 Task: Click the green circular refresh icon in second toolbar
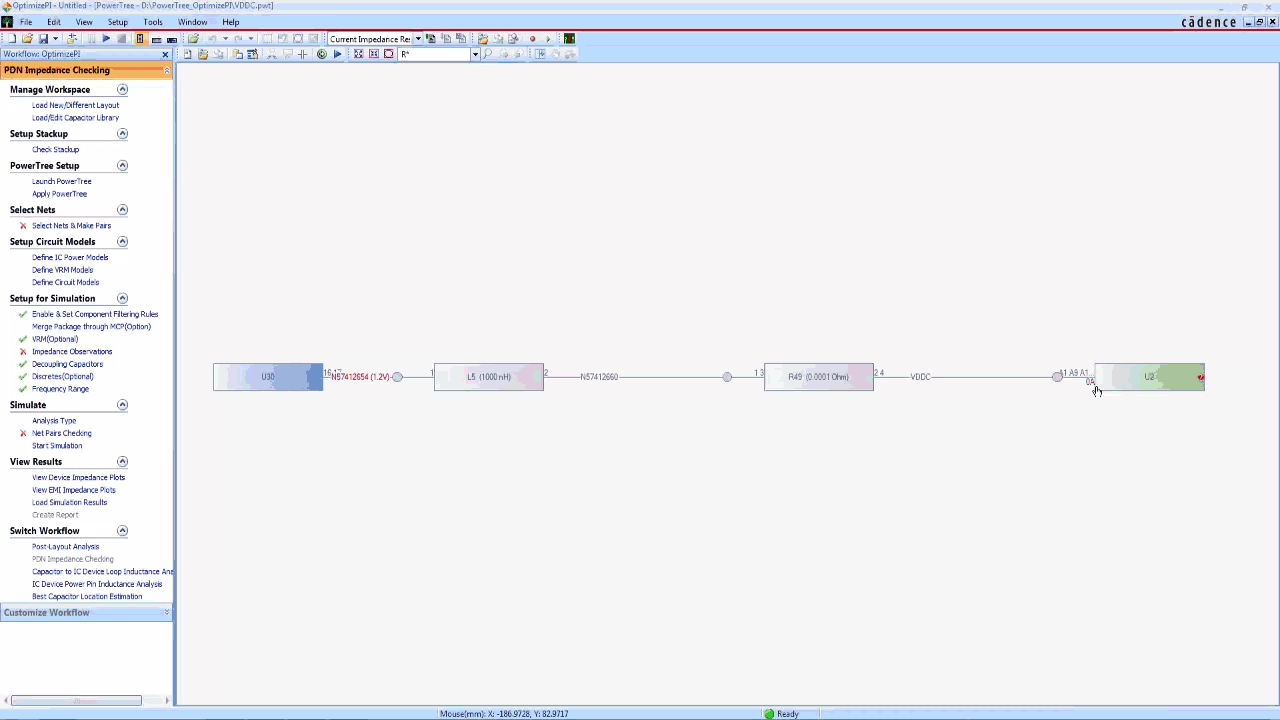coord(322,54)
